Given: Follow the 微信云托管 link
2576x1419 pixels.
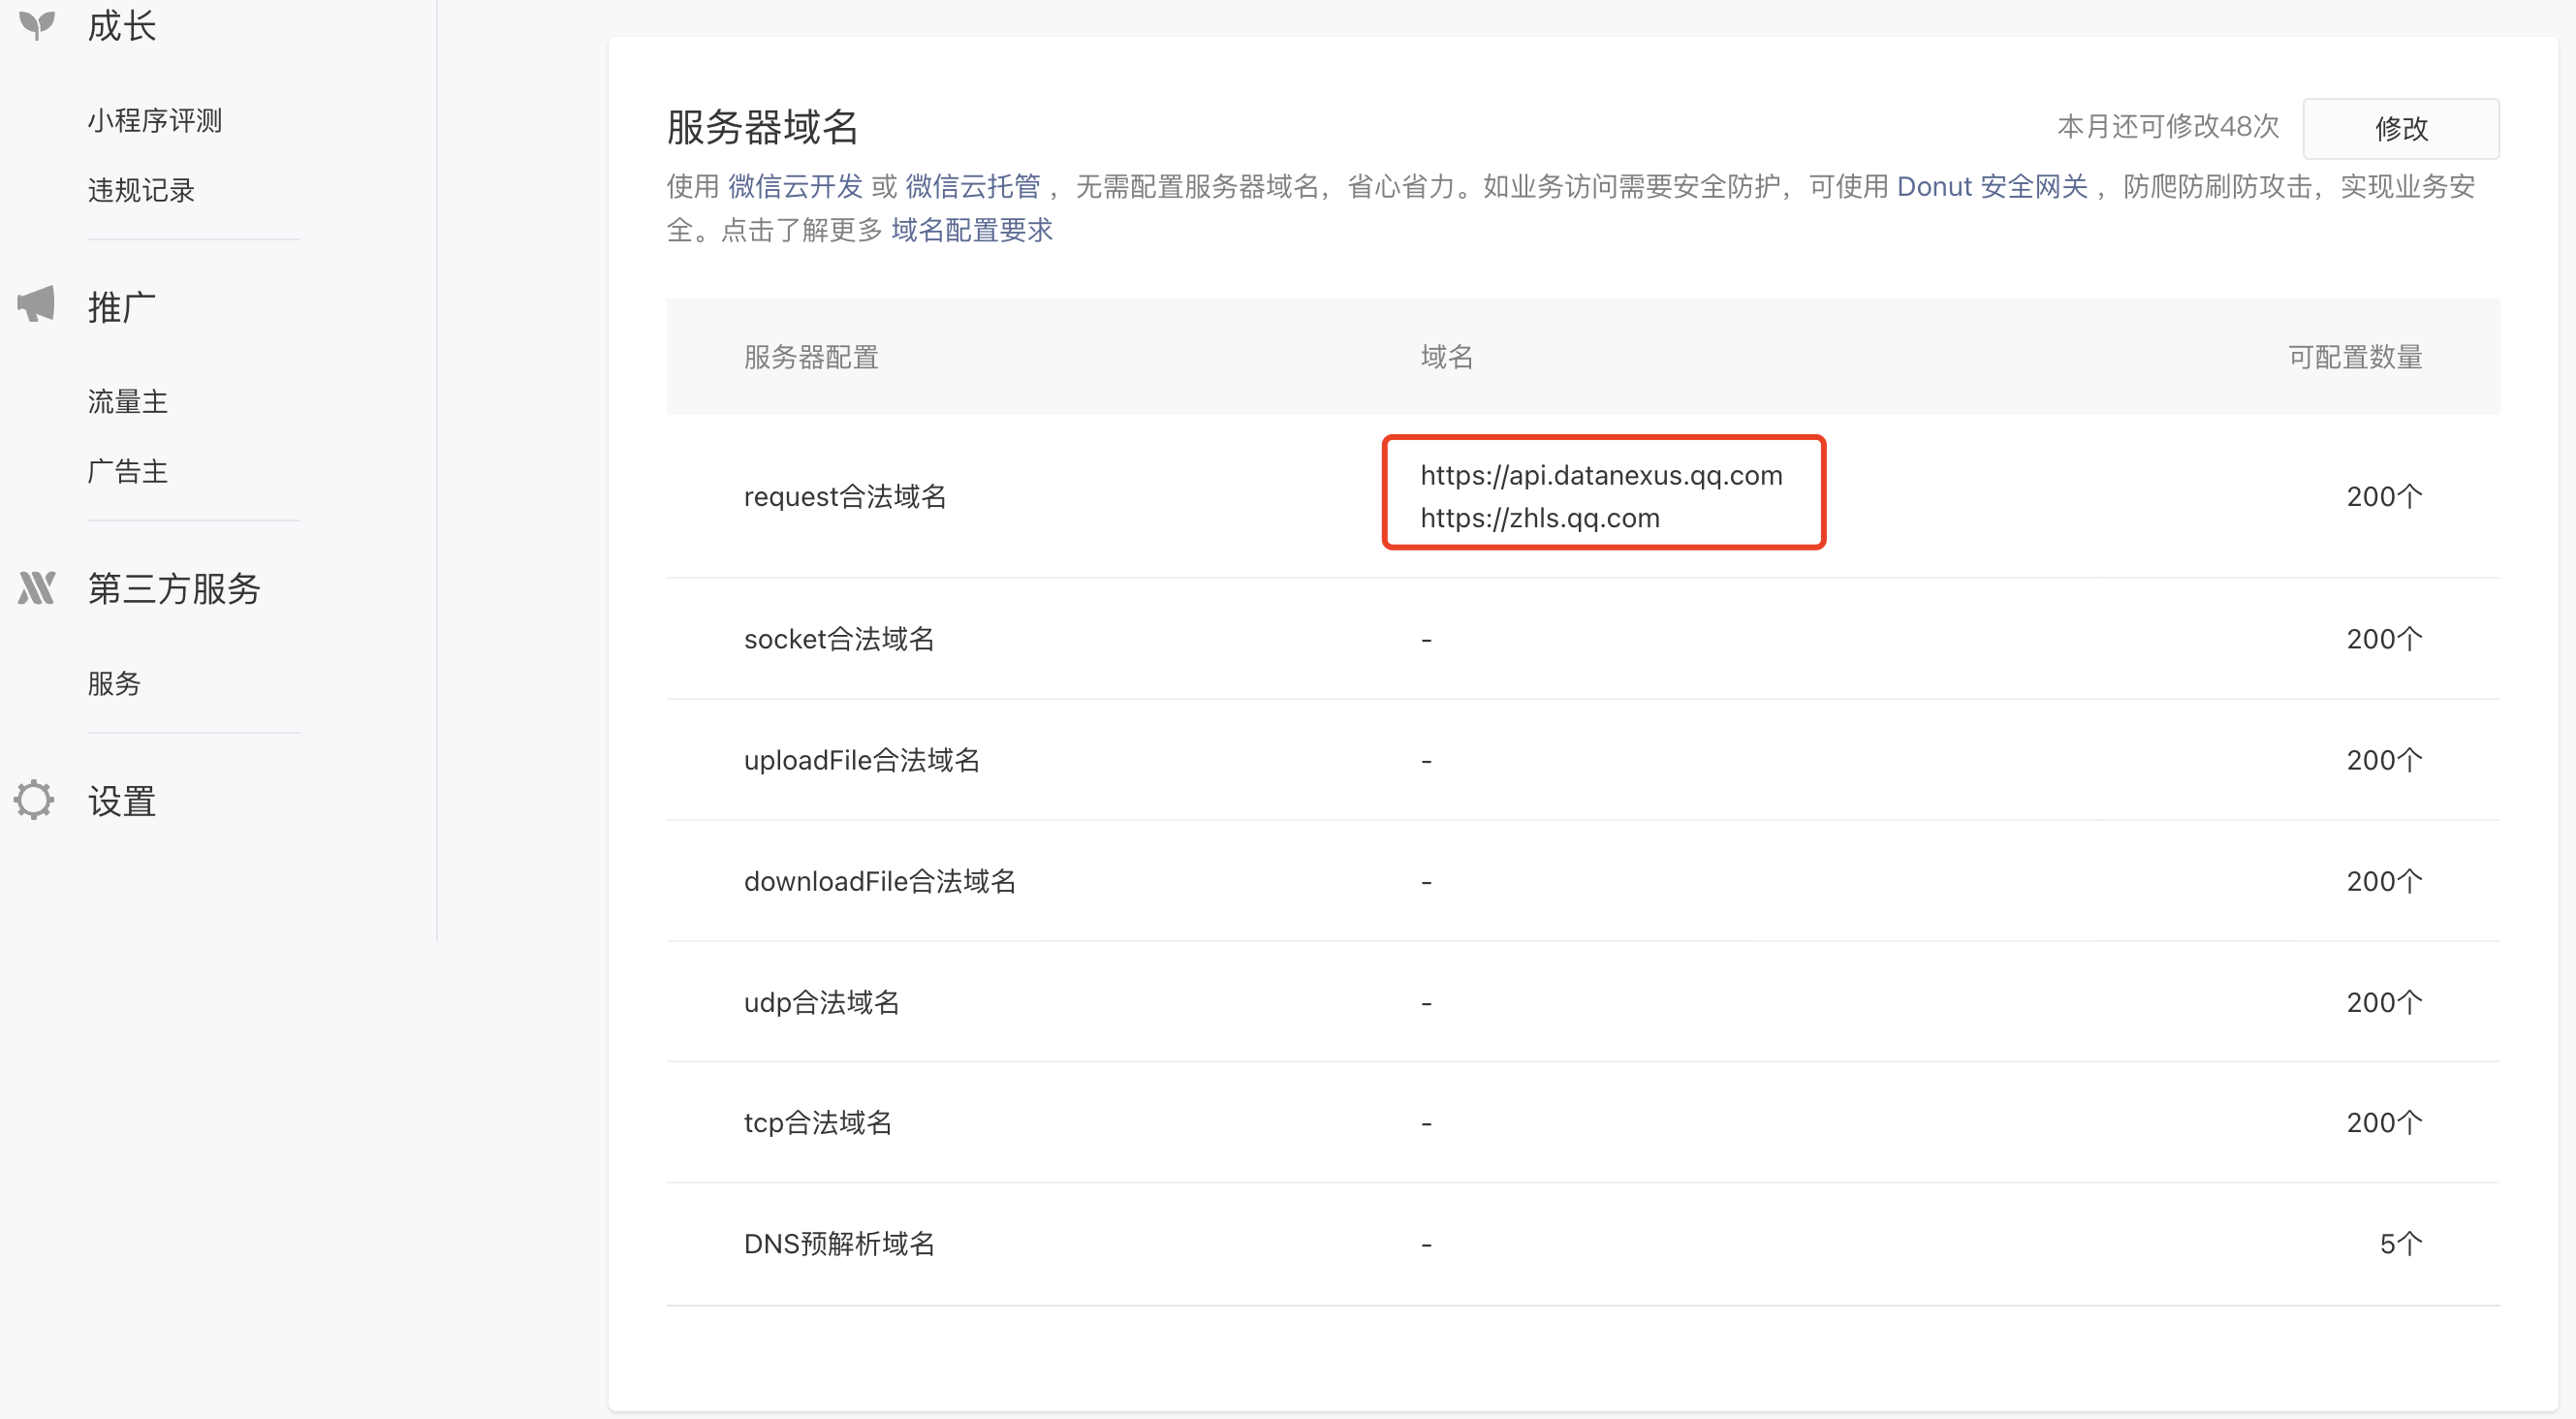Looking at the screenshot, I should tap(973, 186).
